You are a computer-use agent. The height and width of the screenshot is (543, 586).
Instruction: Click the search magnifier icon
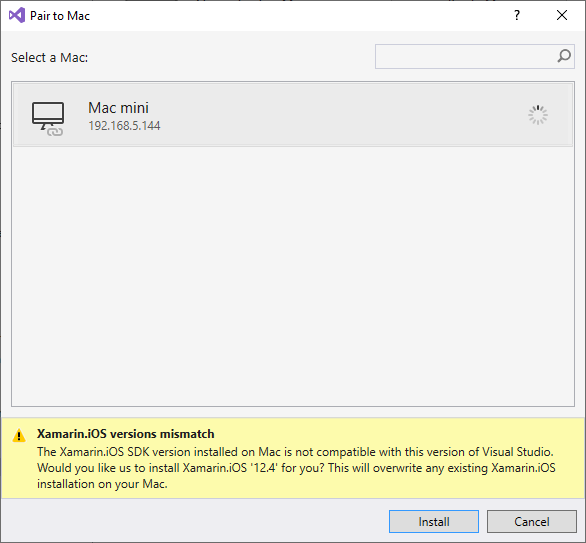tap(564, 56)
